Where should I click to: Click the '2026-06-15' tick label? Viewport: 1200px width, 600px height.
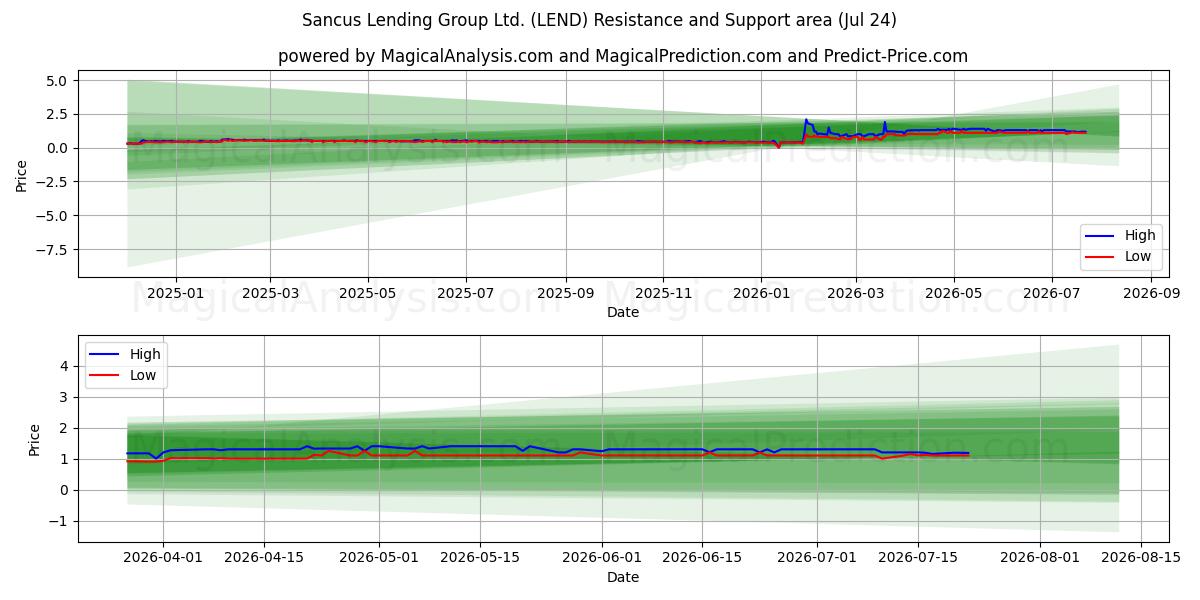(703, 558)
